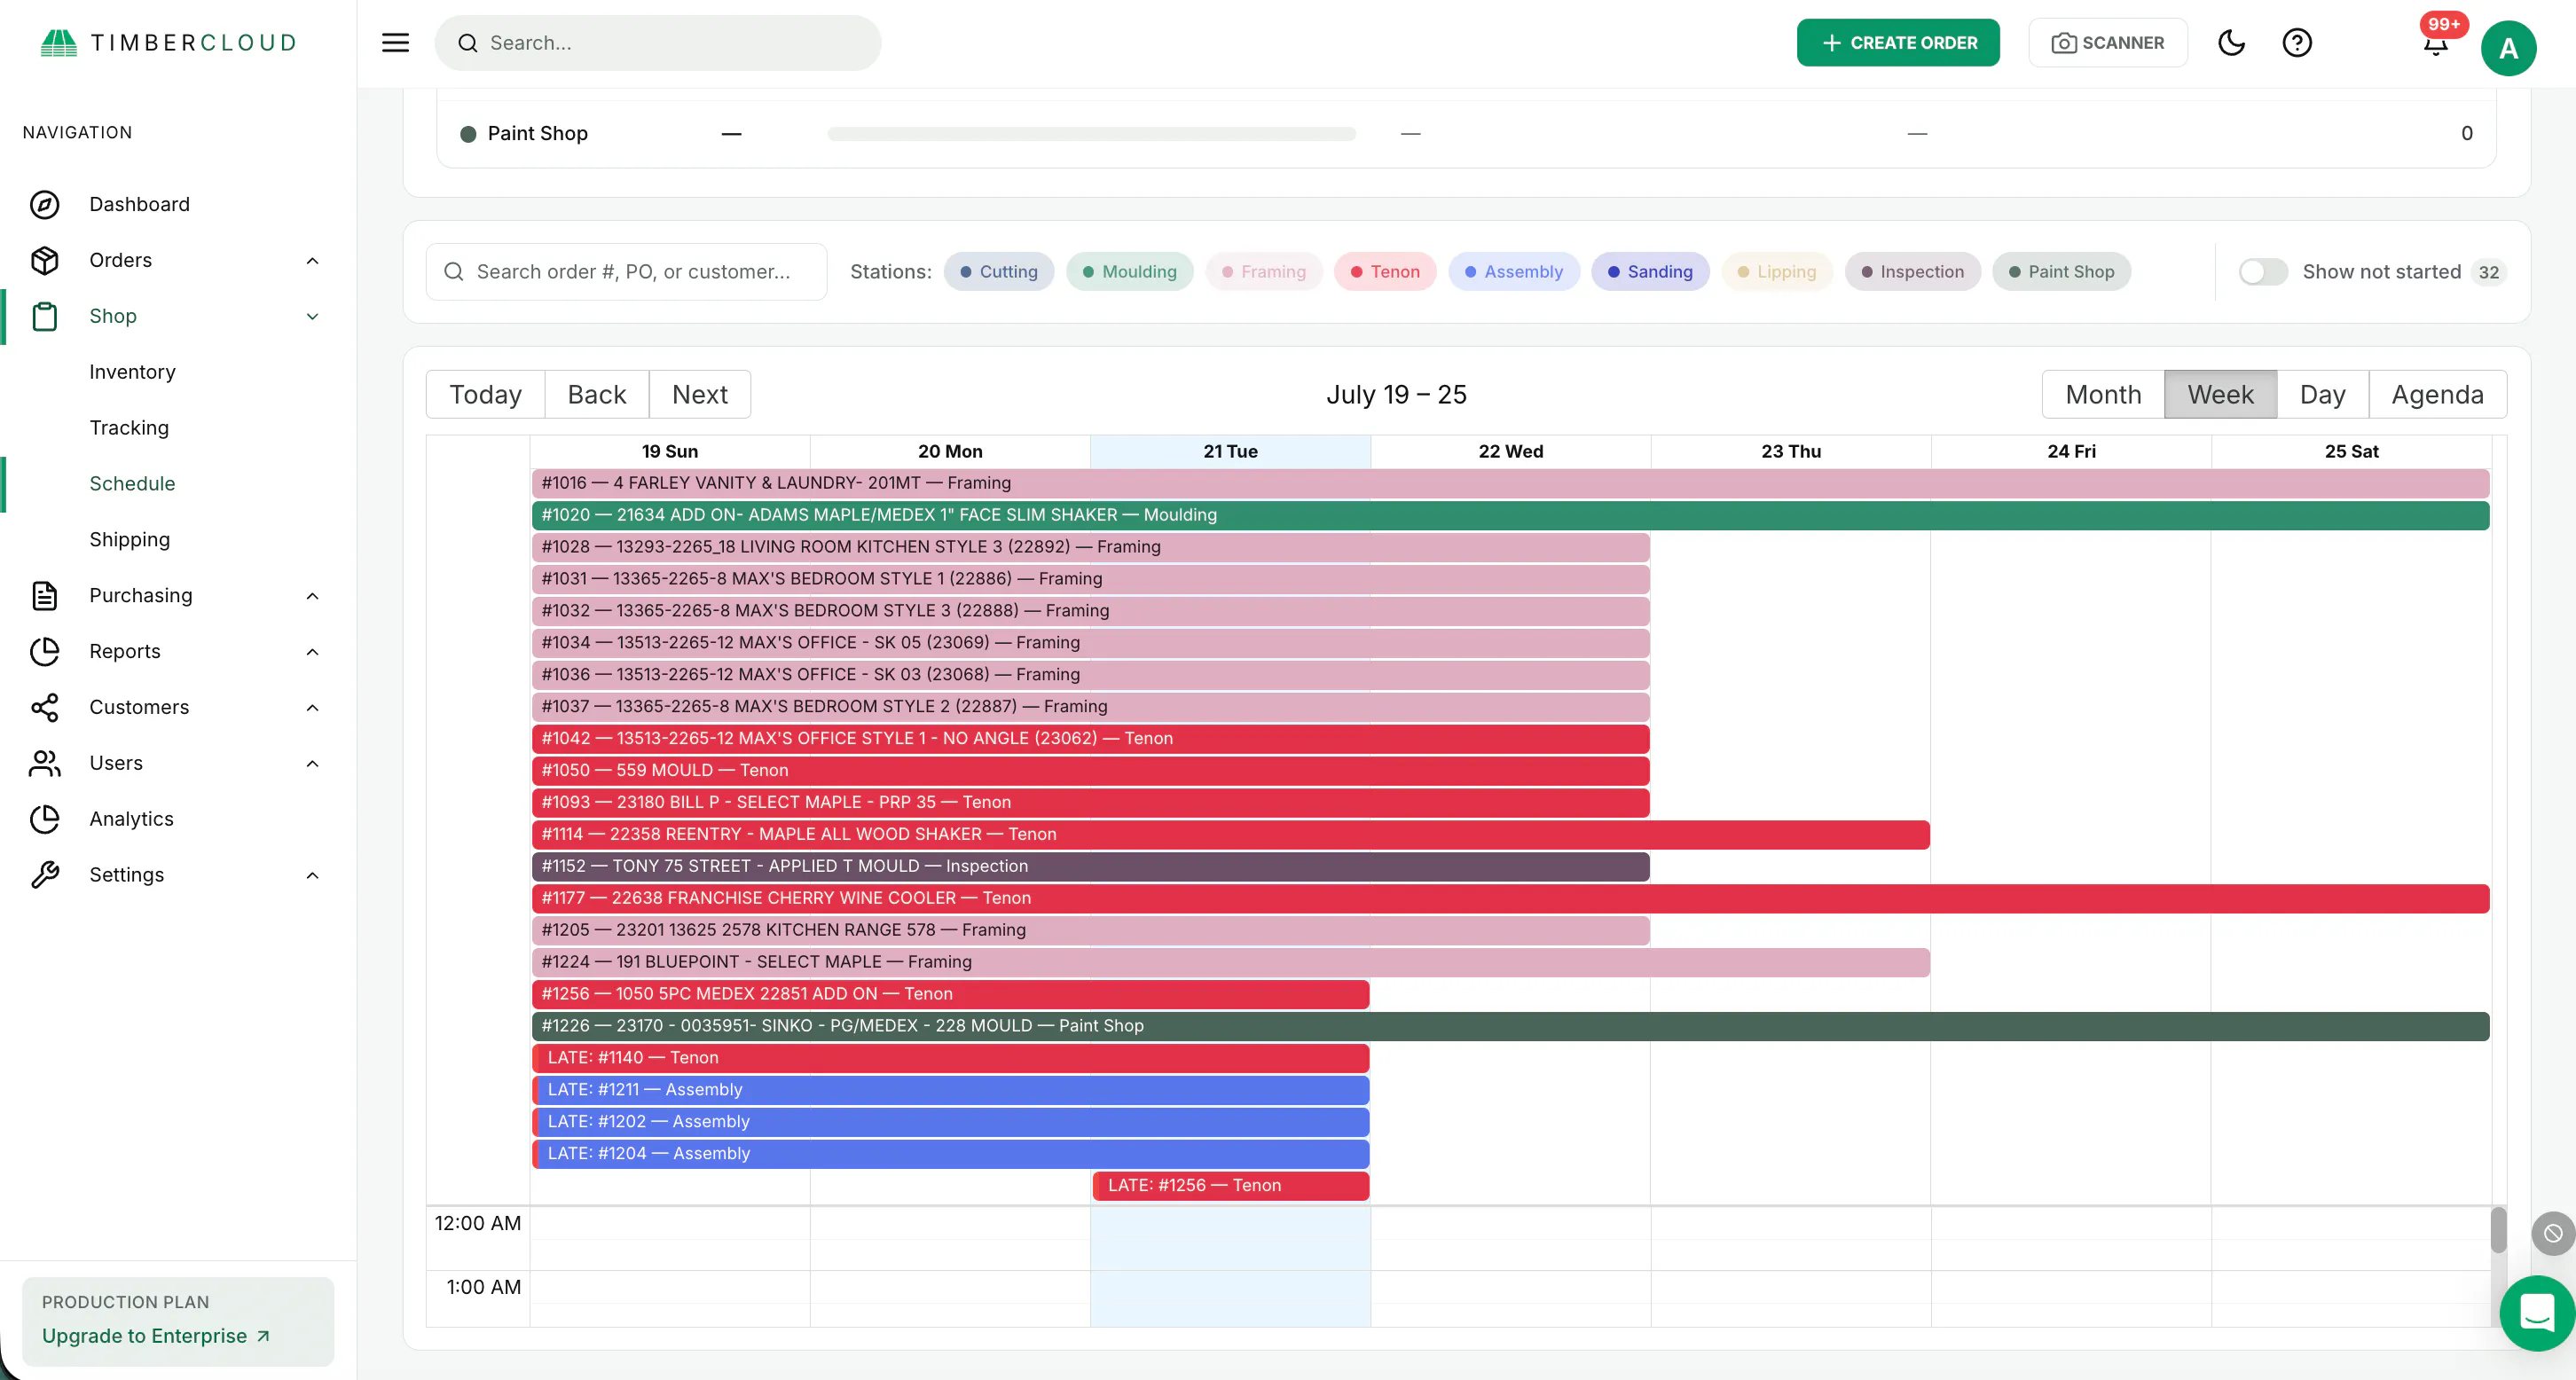This screenshot has height=1380, width=2576.
Task: Click the Orders box icon
Action: (x=45, y=260)
